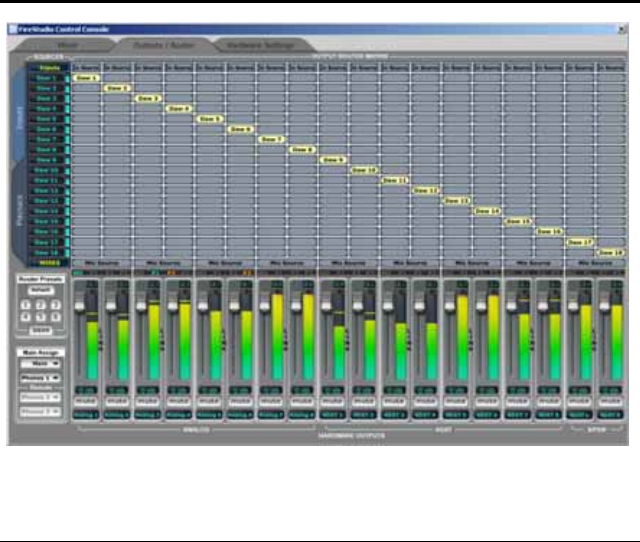Click the Save button under router presets
640x542 pixels.
[41, 328]
